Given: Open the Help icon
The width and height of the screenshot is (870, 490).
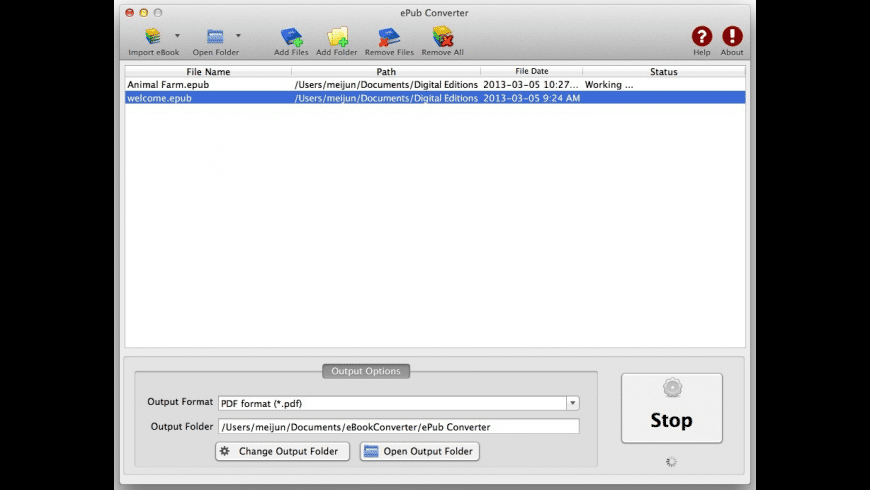Looking at the screenshot, I should click(702, 36).
